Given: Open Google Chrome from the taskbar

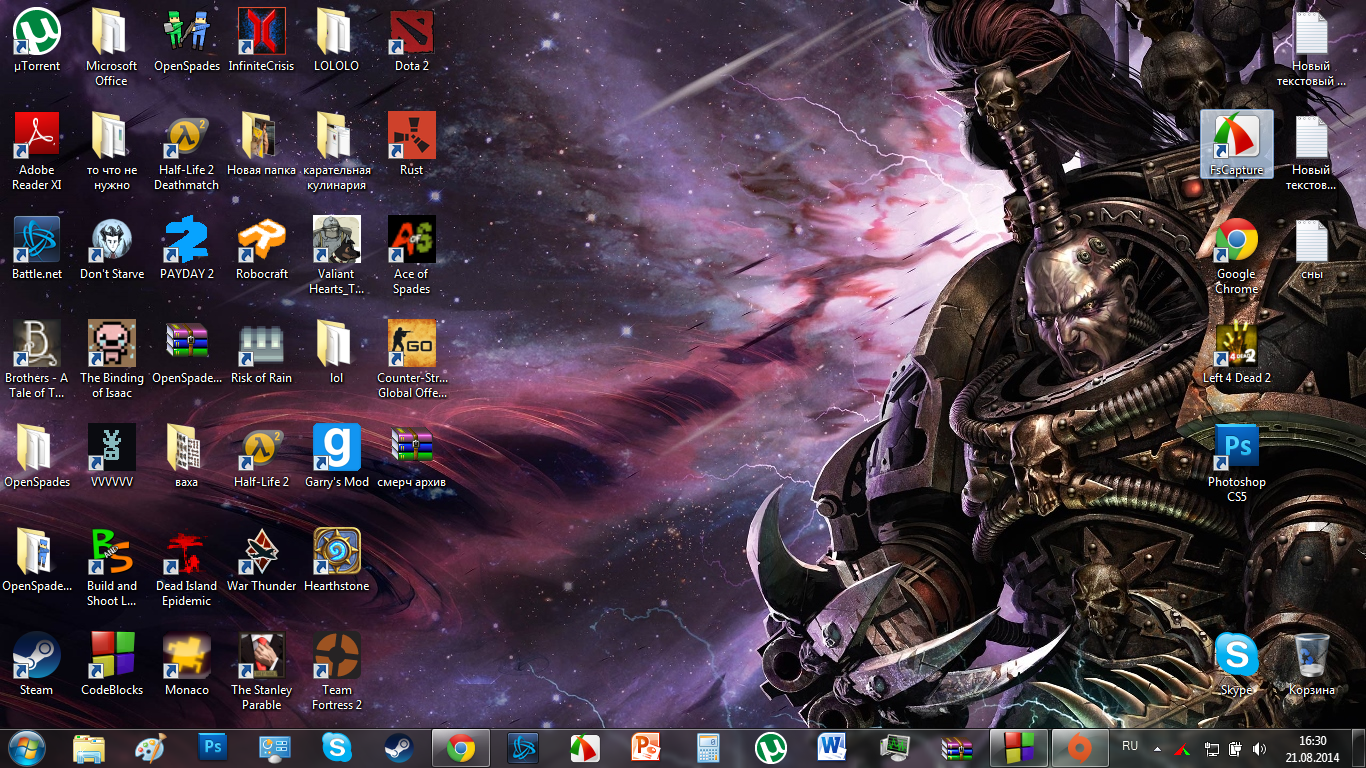Looking at the screenshot, I should pos(460,748).
